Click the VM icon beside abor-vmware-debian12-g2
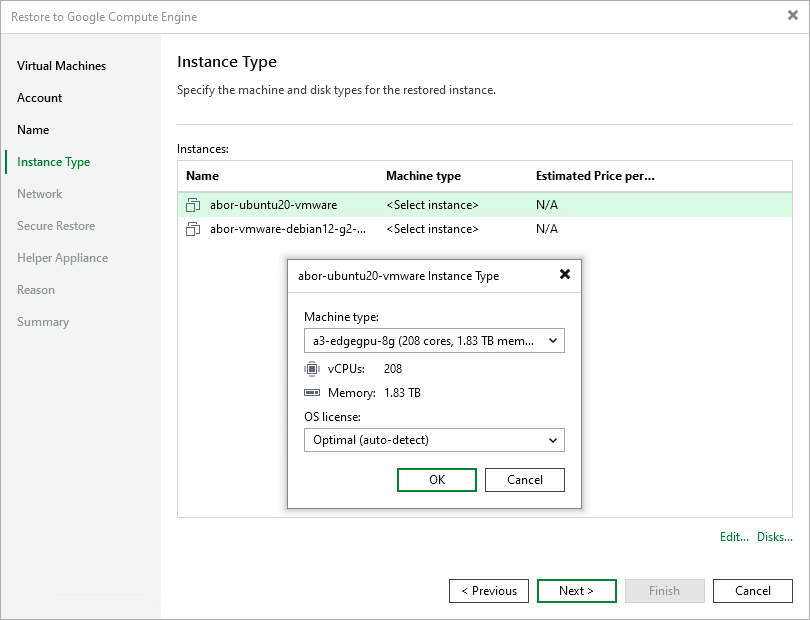Viewport: 810px width, 620px height. pos(193,229)
